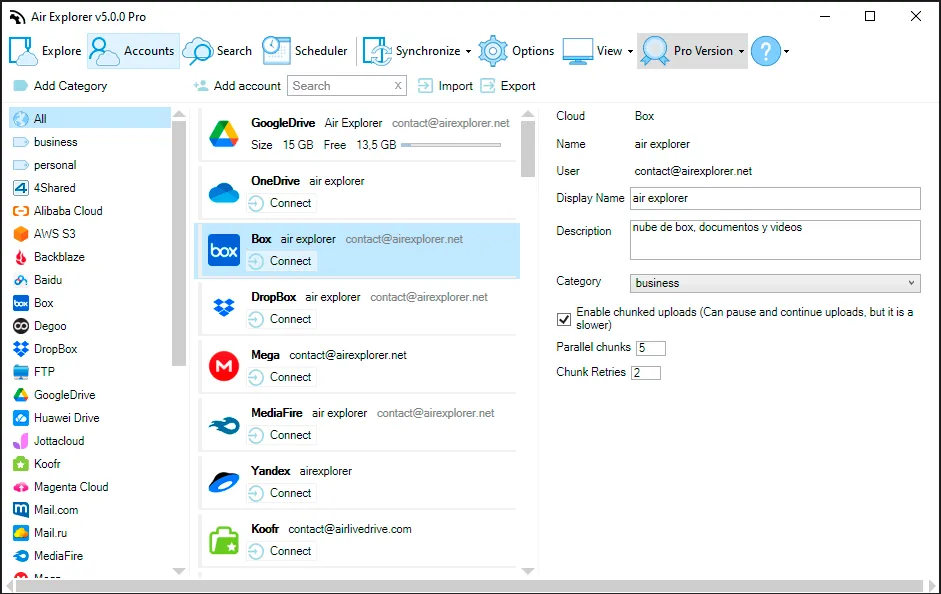Open the Scheduler
The height and width of the screenshot is (594, 941).
[x=305, y=51]
